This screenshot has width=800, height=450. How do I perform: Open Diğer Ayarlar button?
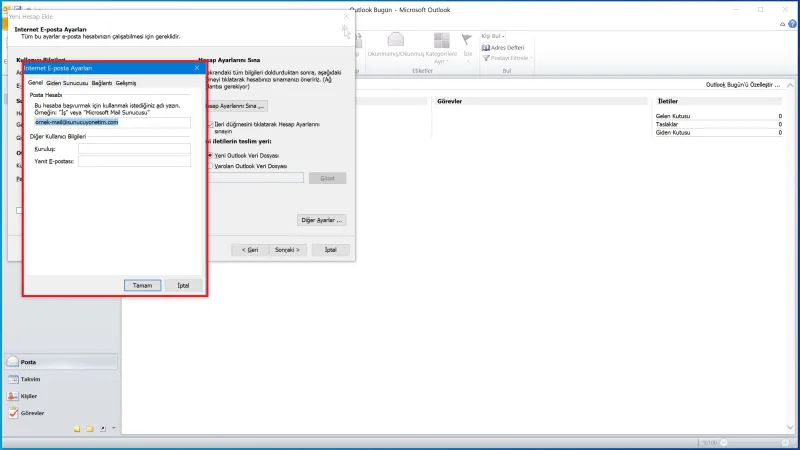321,220
